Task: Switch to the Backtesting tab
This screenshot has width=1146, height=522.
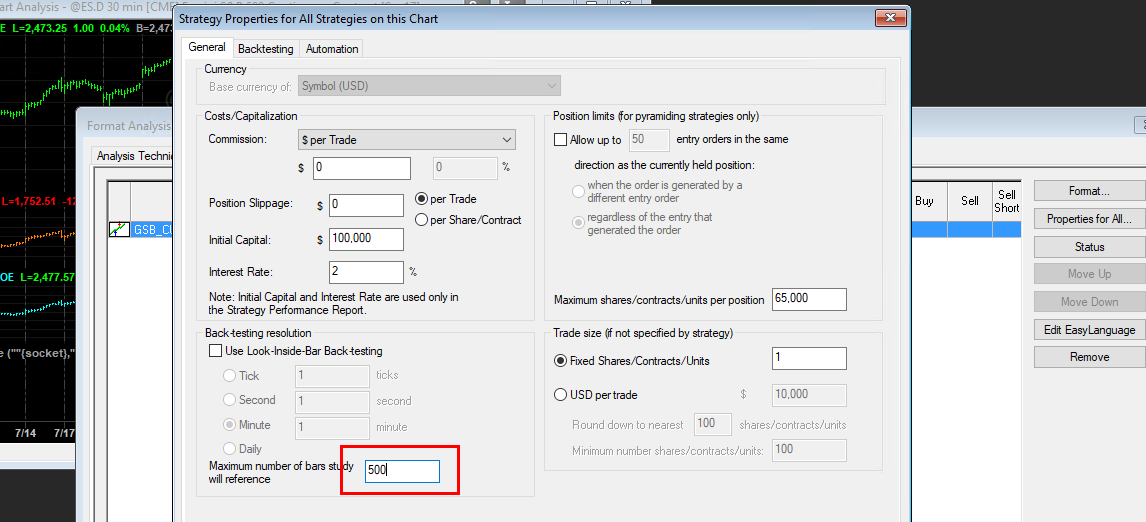Action: click(266, 49)
